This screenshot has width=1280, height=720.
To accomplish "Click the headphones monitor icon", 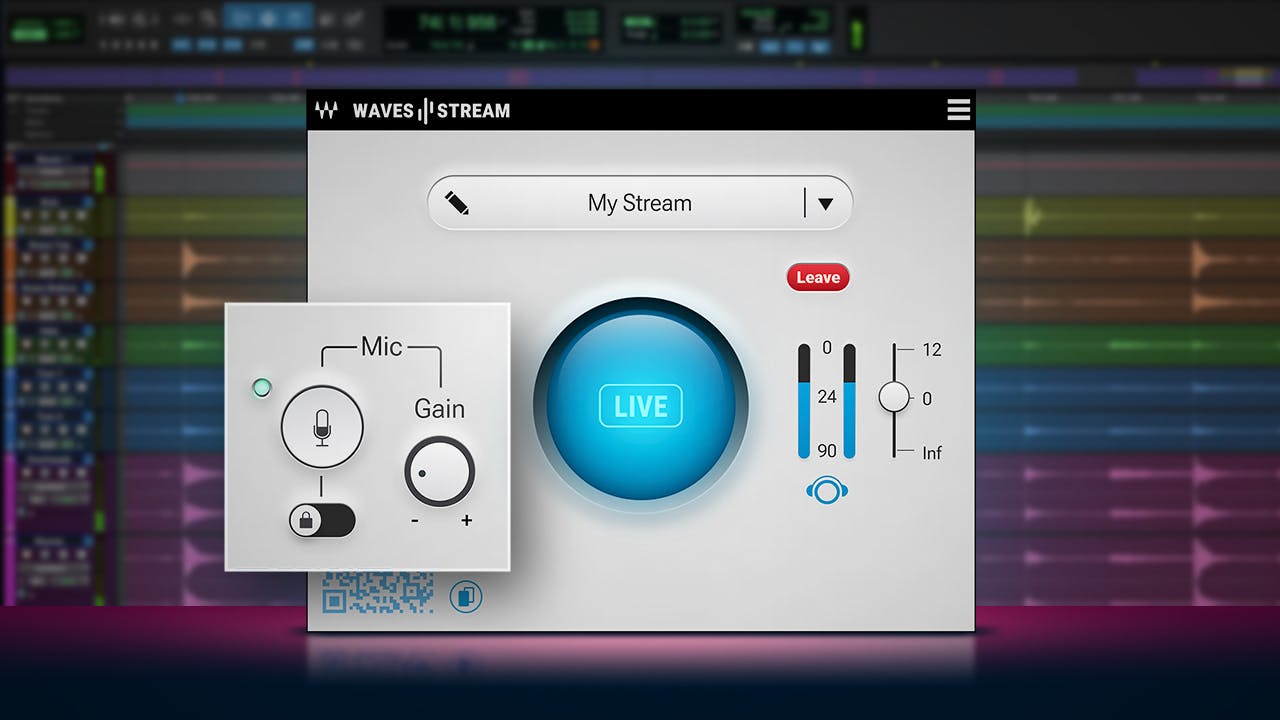I will coord(827,491).
